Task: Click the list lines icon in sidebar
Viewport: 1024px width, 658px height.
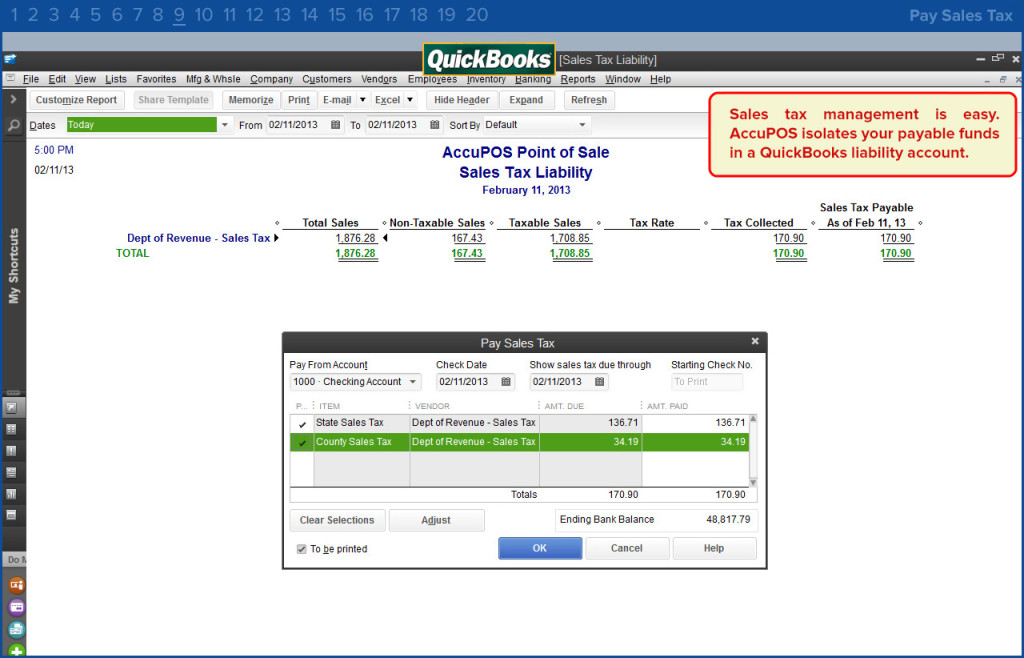Action: [12, 473]
